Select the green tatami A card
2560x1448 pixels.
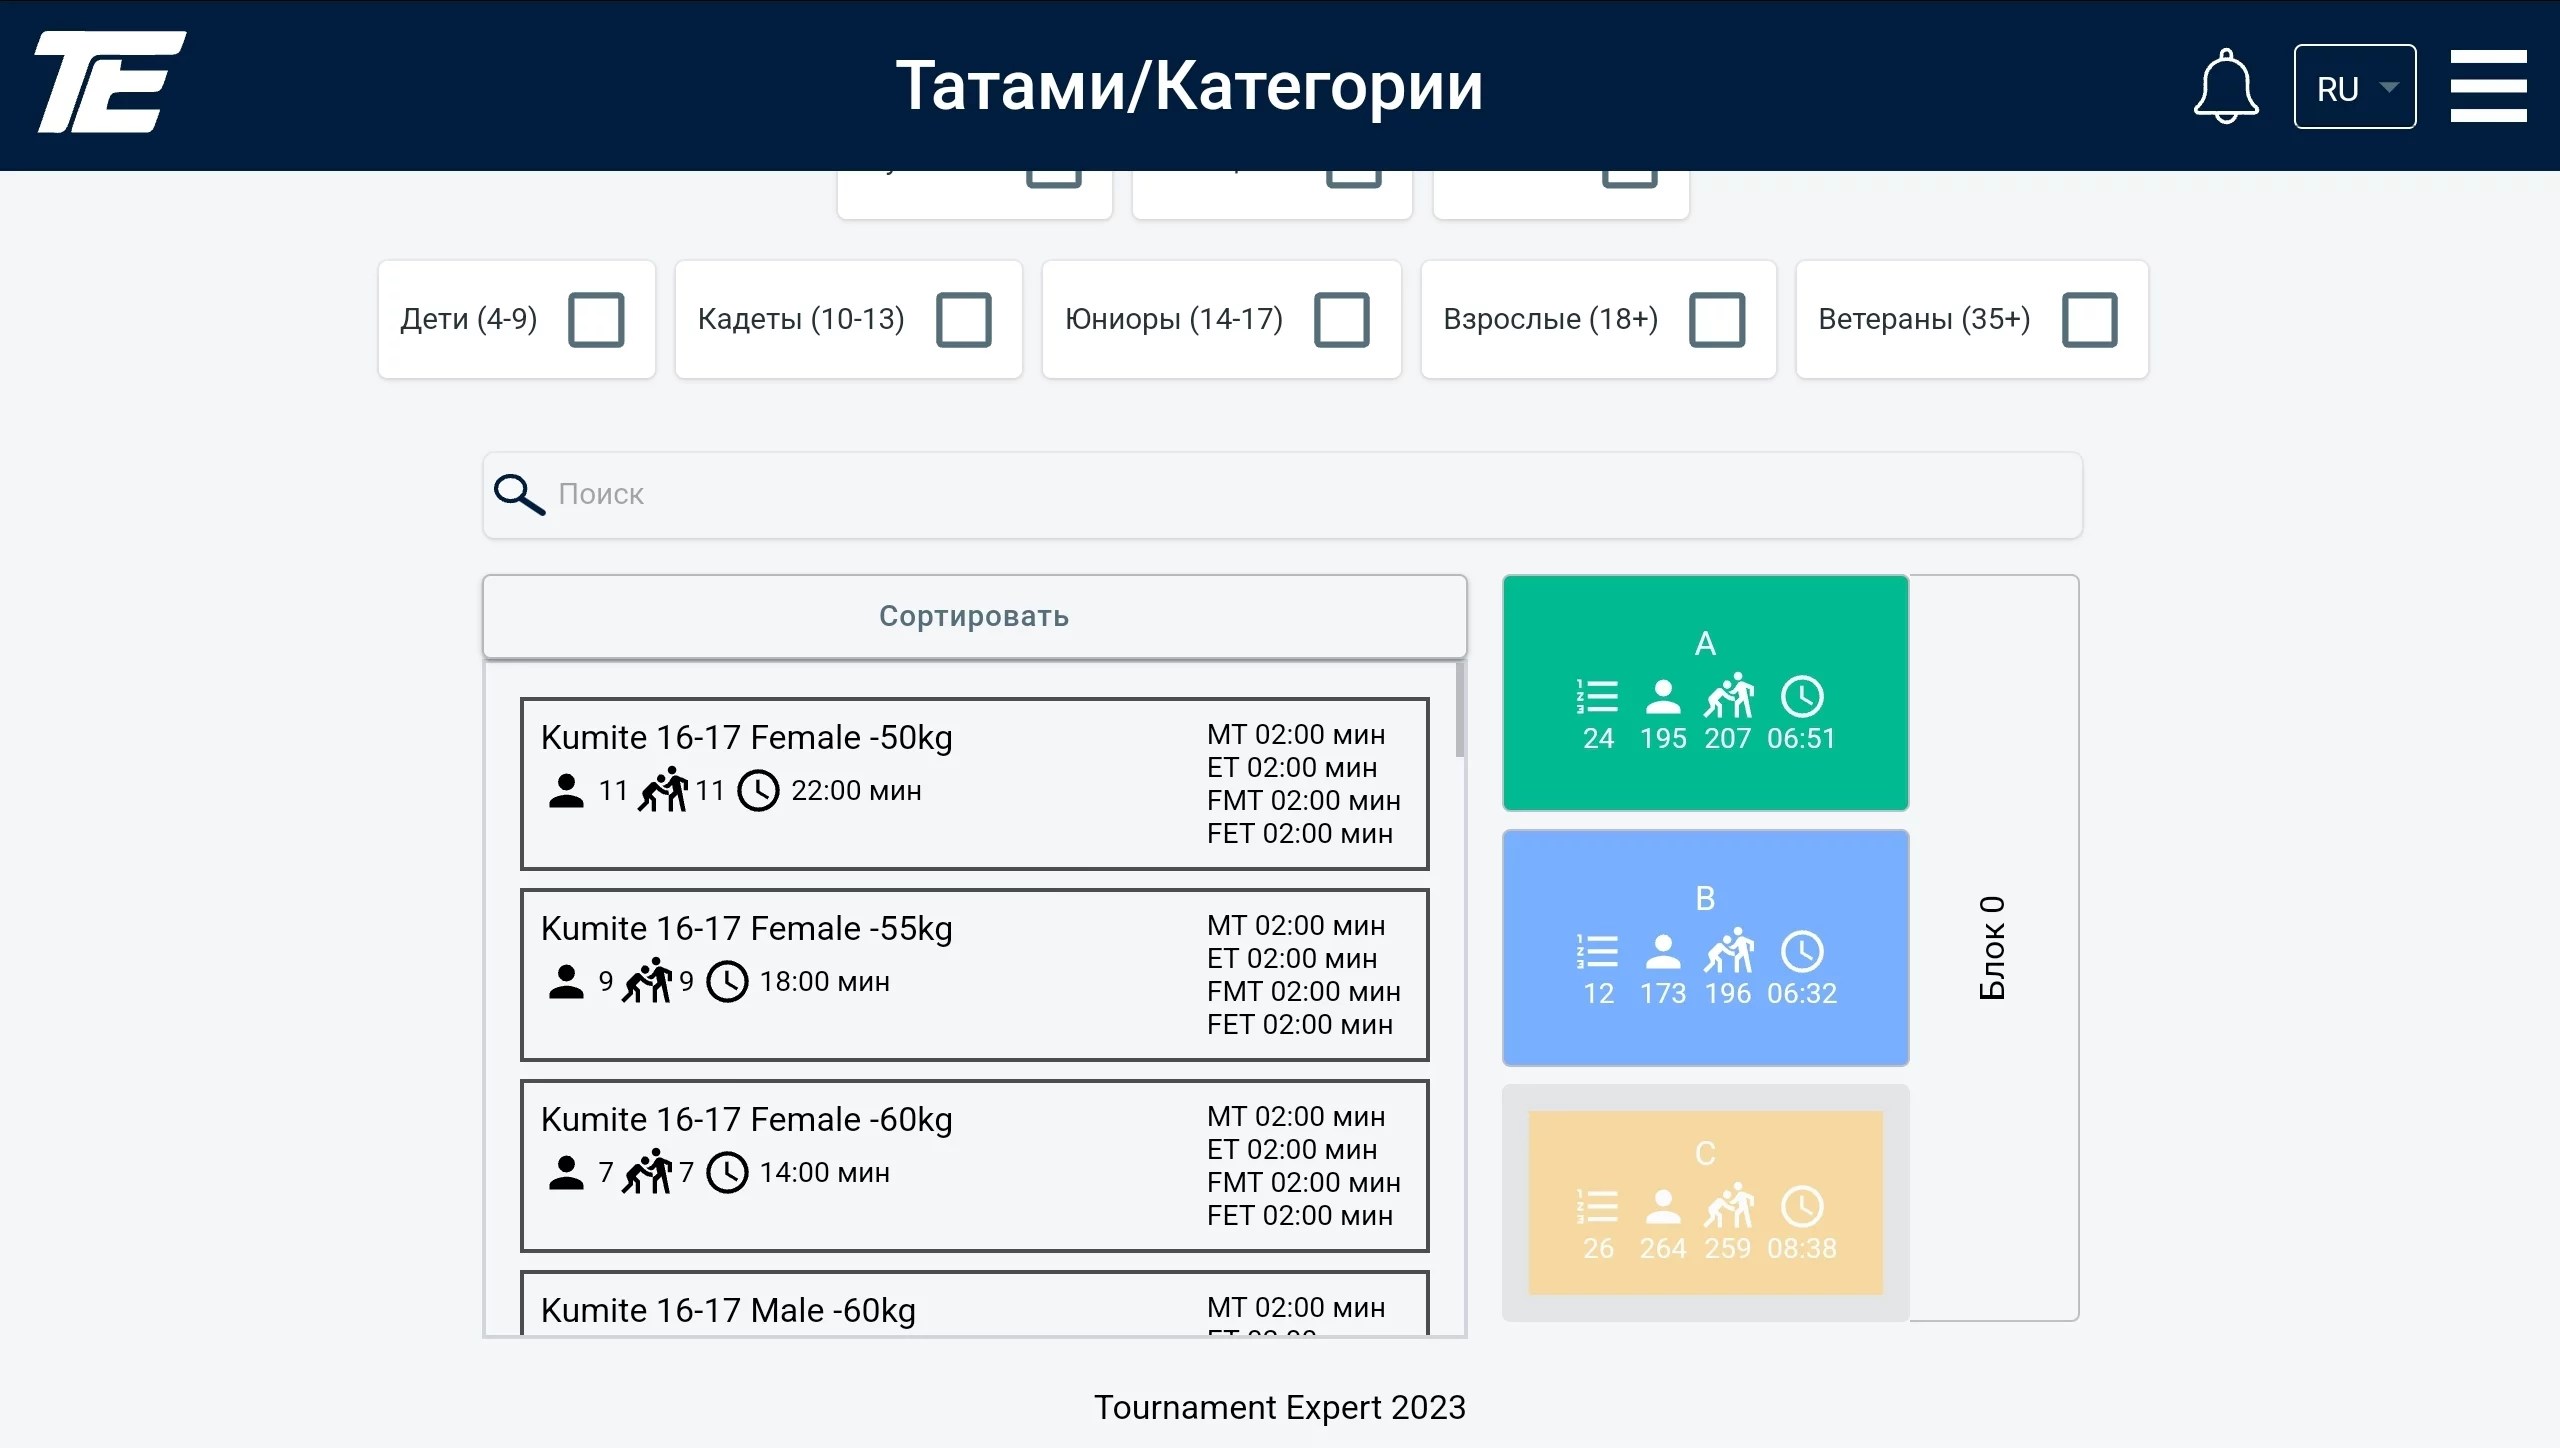[1705, 692]
